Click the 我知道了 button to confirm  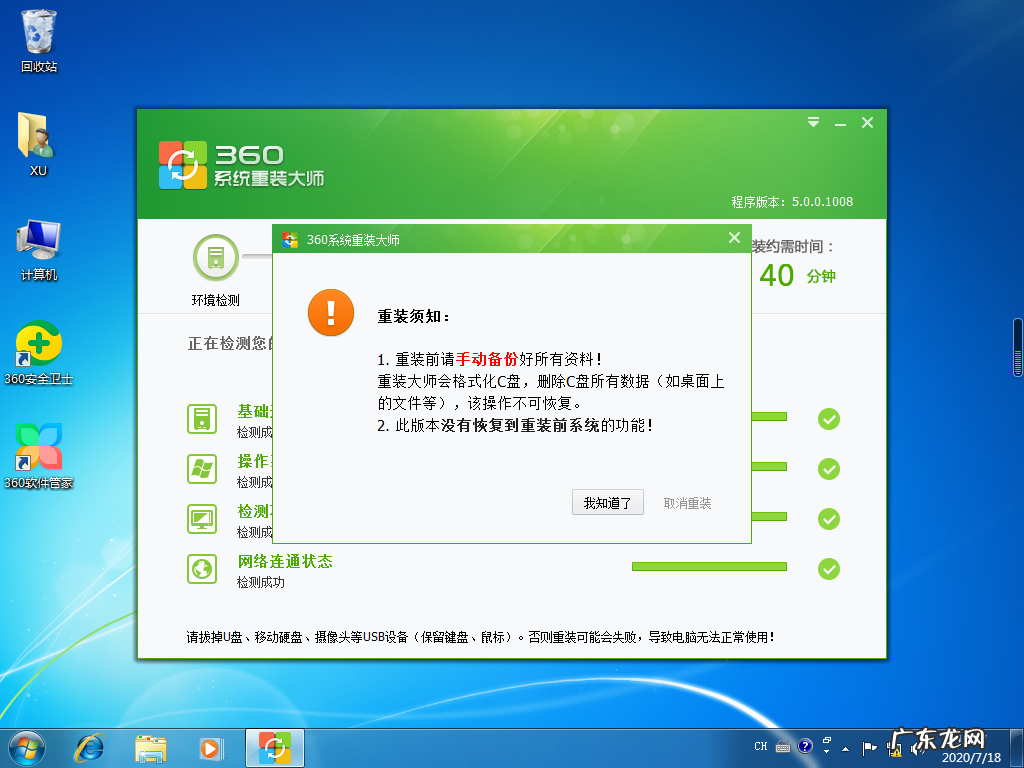coord(607,502)
